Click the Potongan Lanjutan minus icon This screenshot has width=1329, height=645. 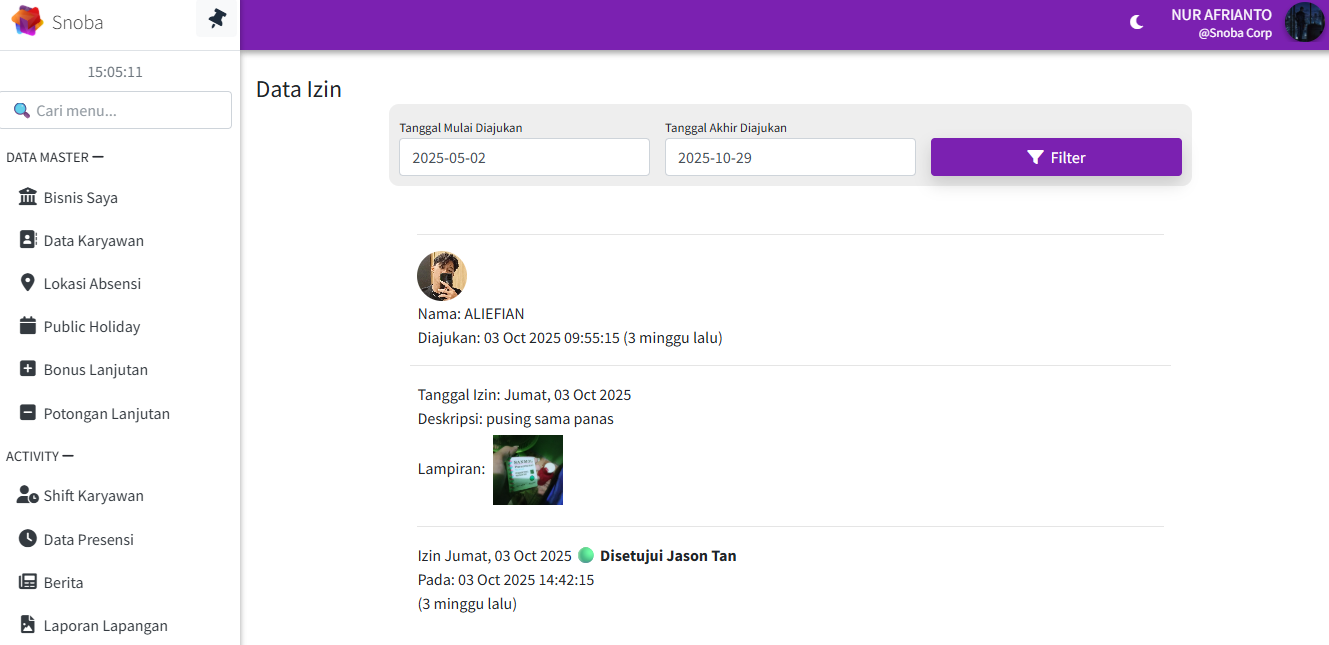(28, 413)
